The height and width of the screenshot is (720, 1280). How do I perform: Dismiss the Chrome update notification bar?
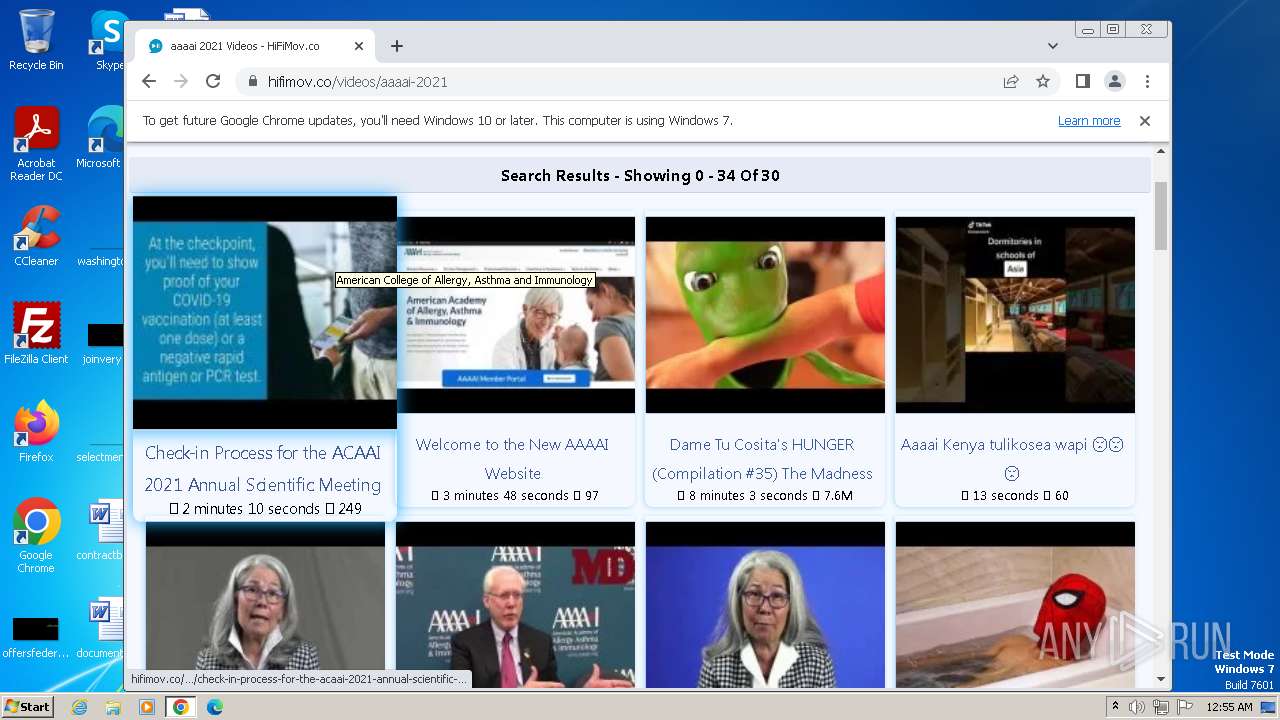coord(1145,121)
